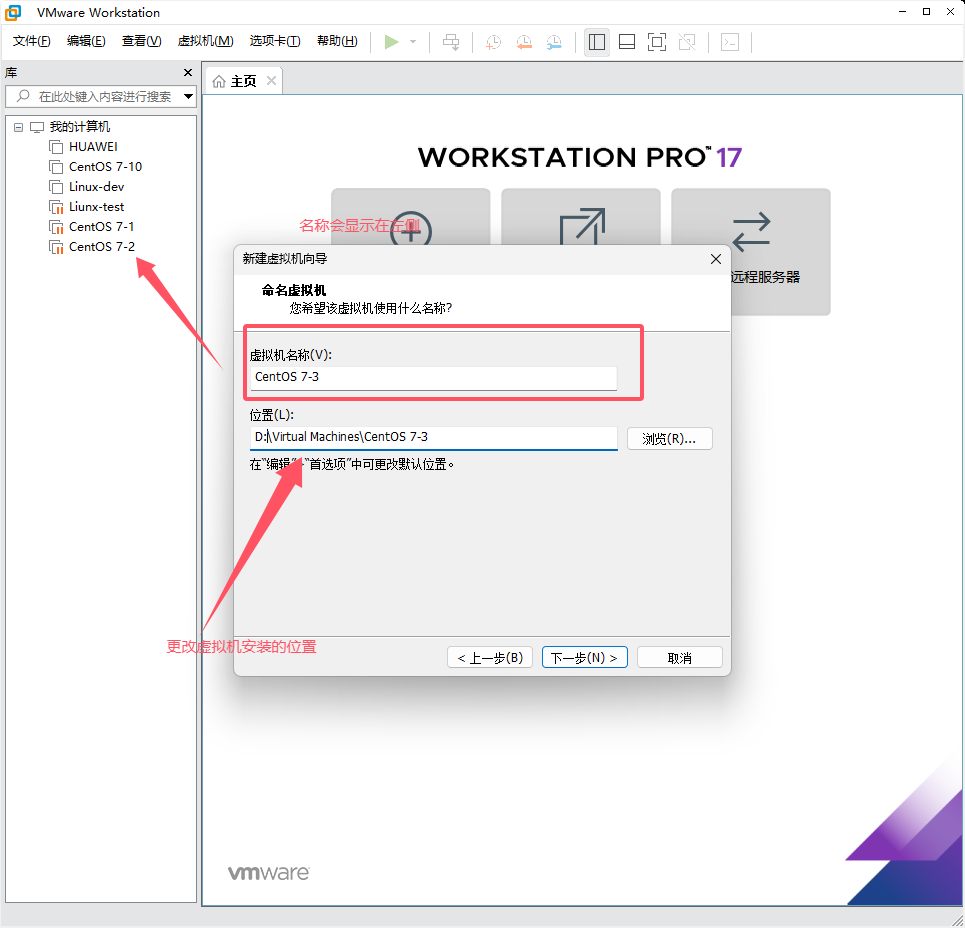Click the 下一步(N) next button
The width and height of the screenshot is (965, 928).
point(585,657)
